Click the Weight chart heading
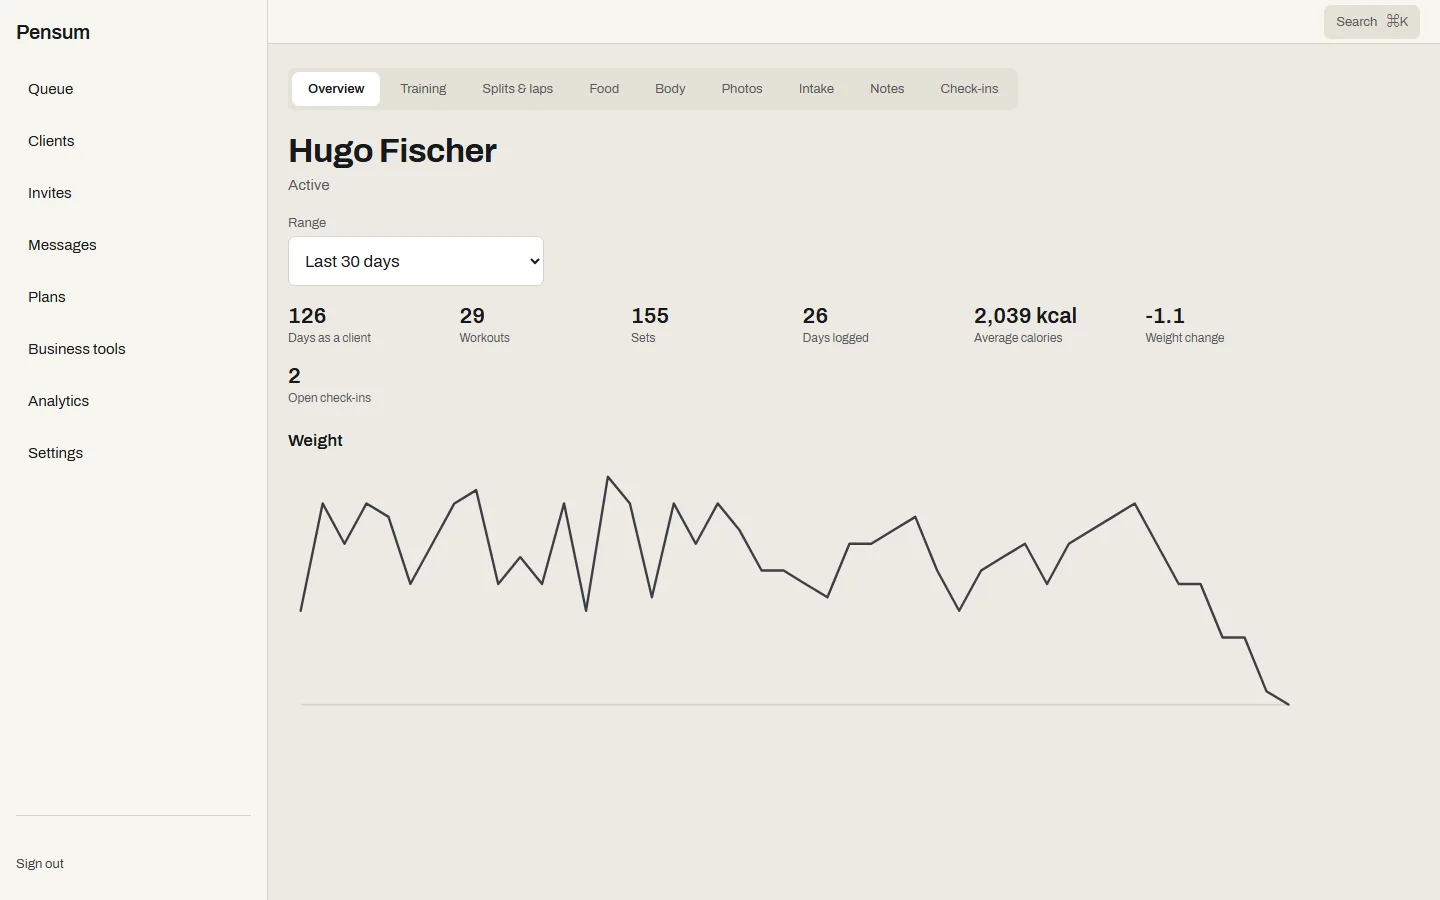Screen dimensions: 1440x900 click(315, 441)
